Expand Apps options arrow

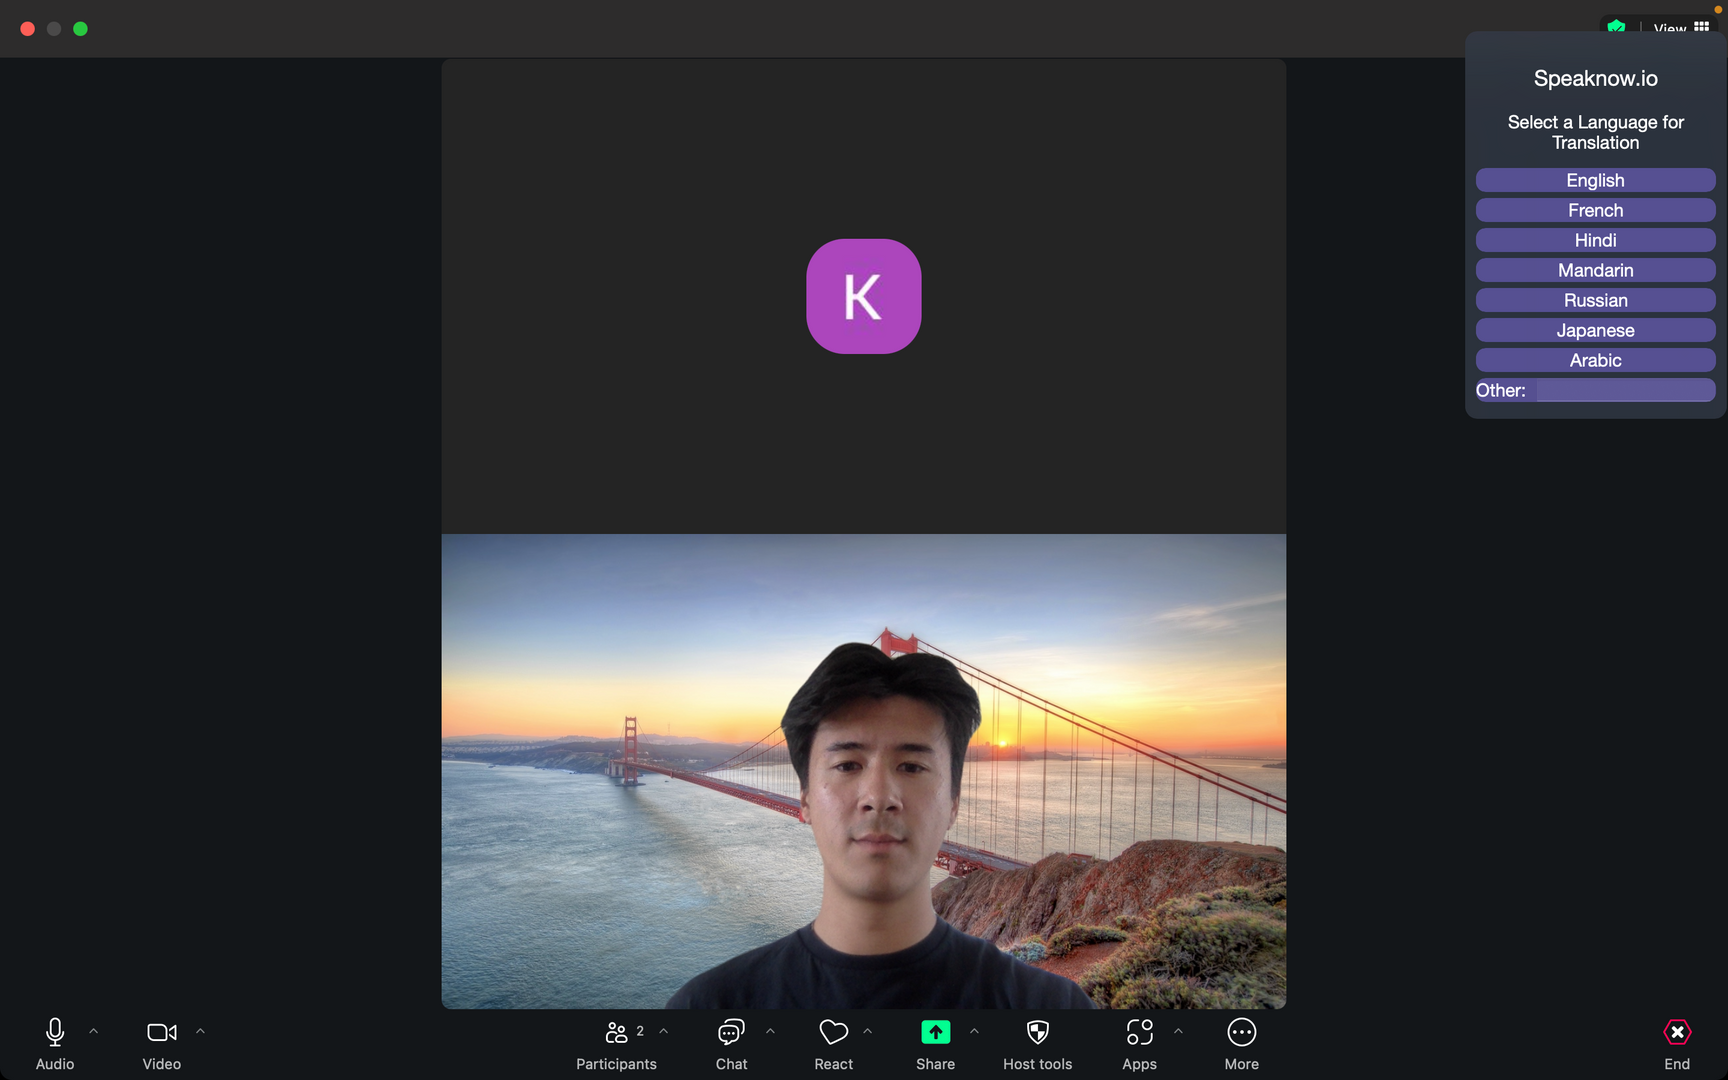1178,1031
